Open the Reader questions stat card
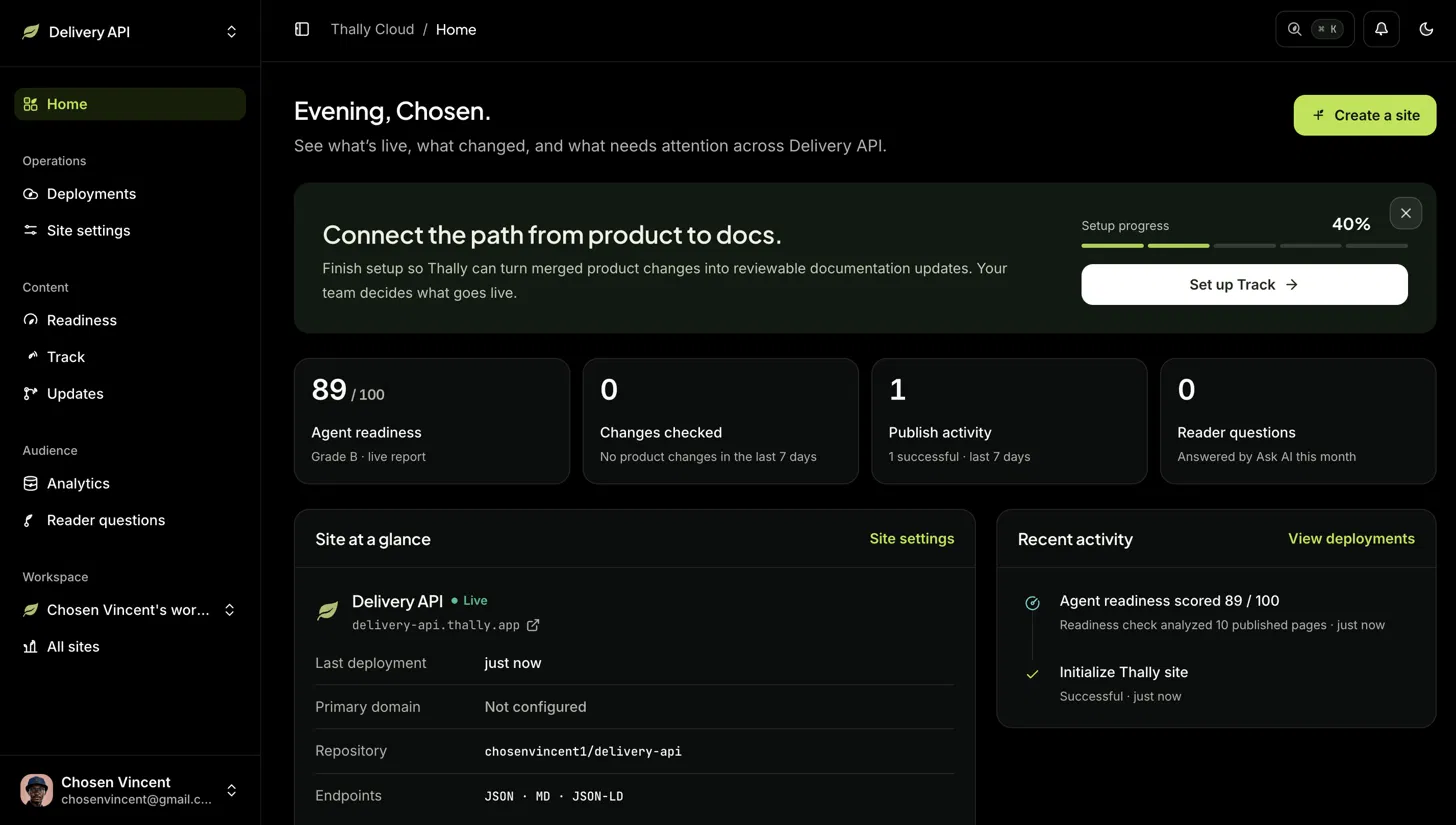The width and height of the screenshot is (1456, 825). (1298, 421)
